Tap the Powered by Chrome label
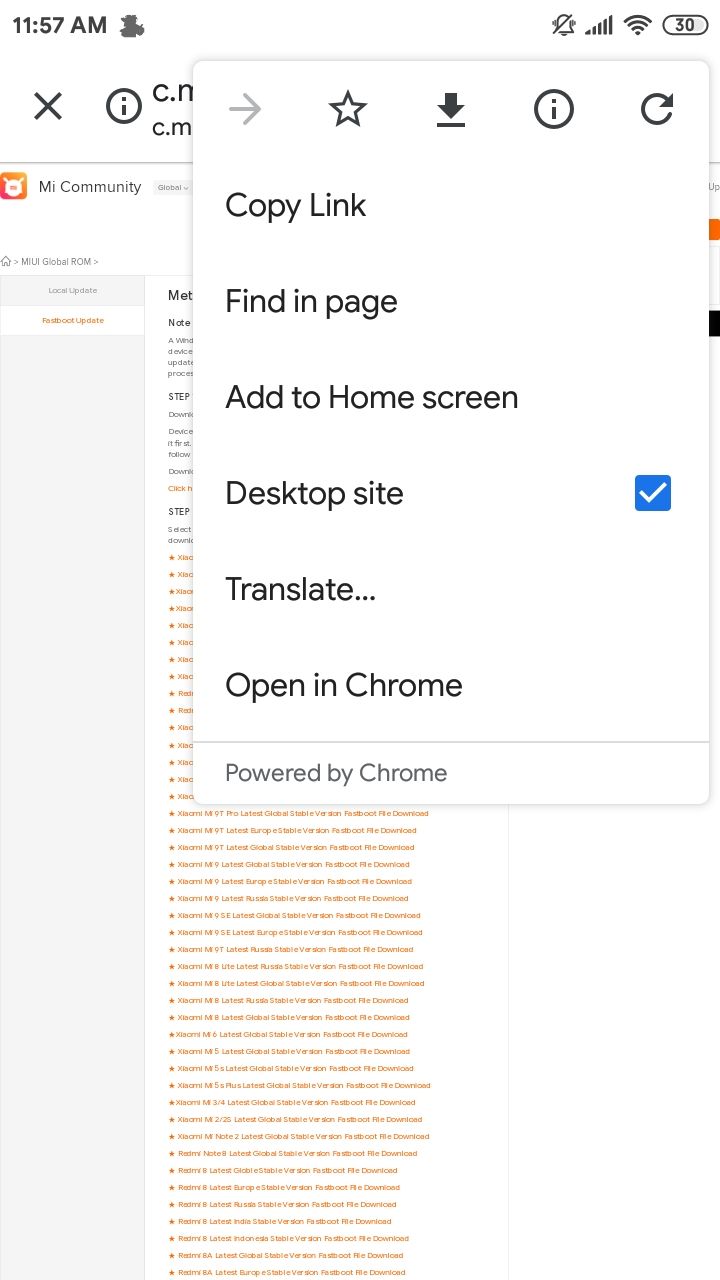Image resolution: width=720 pixels, height=1280 pixels. pyautogui.click(x=336, y=773)
